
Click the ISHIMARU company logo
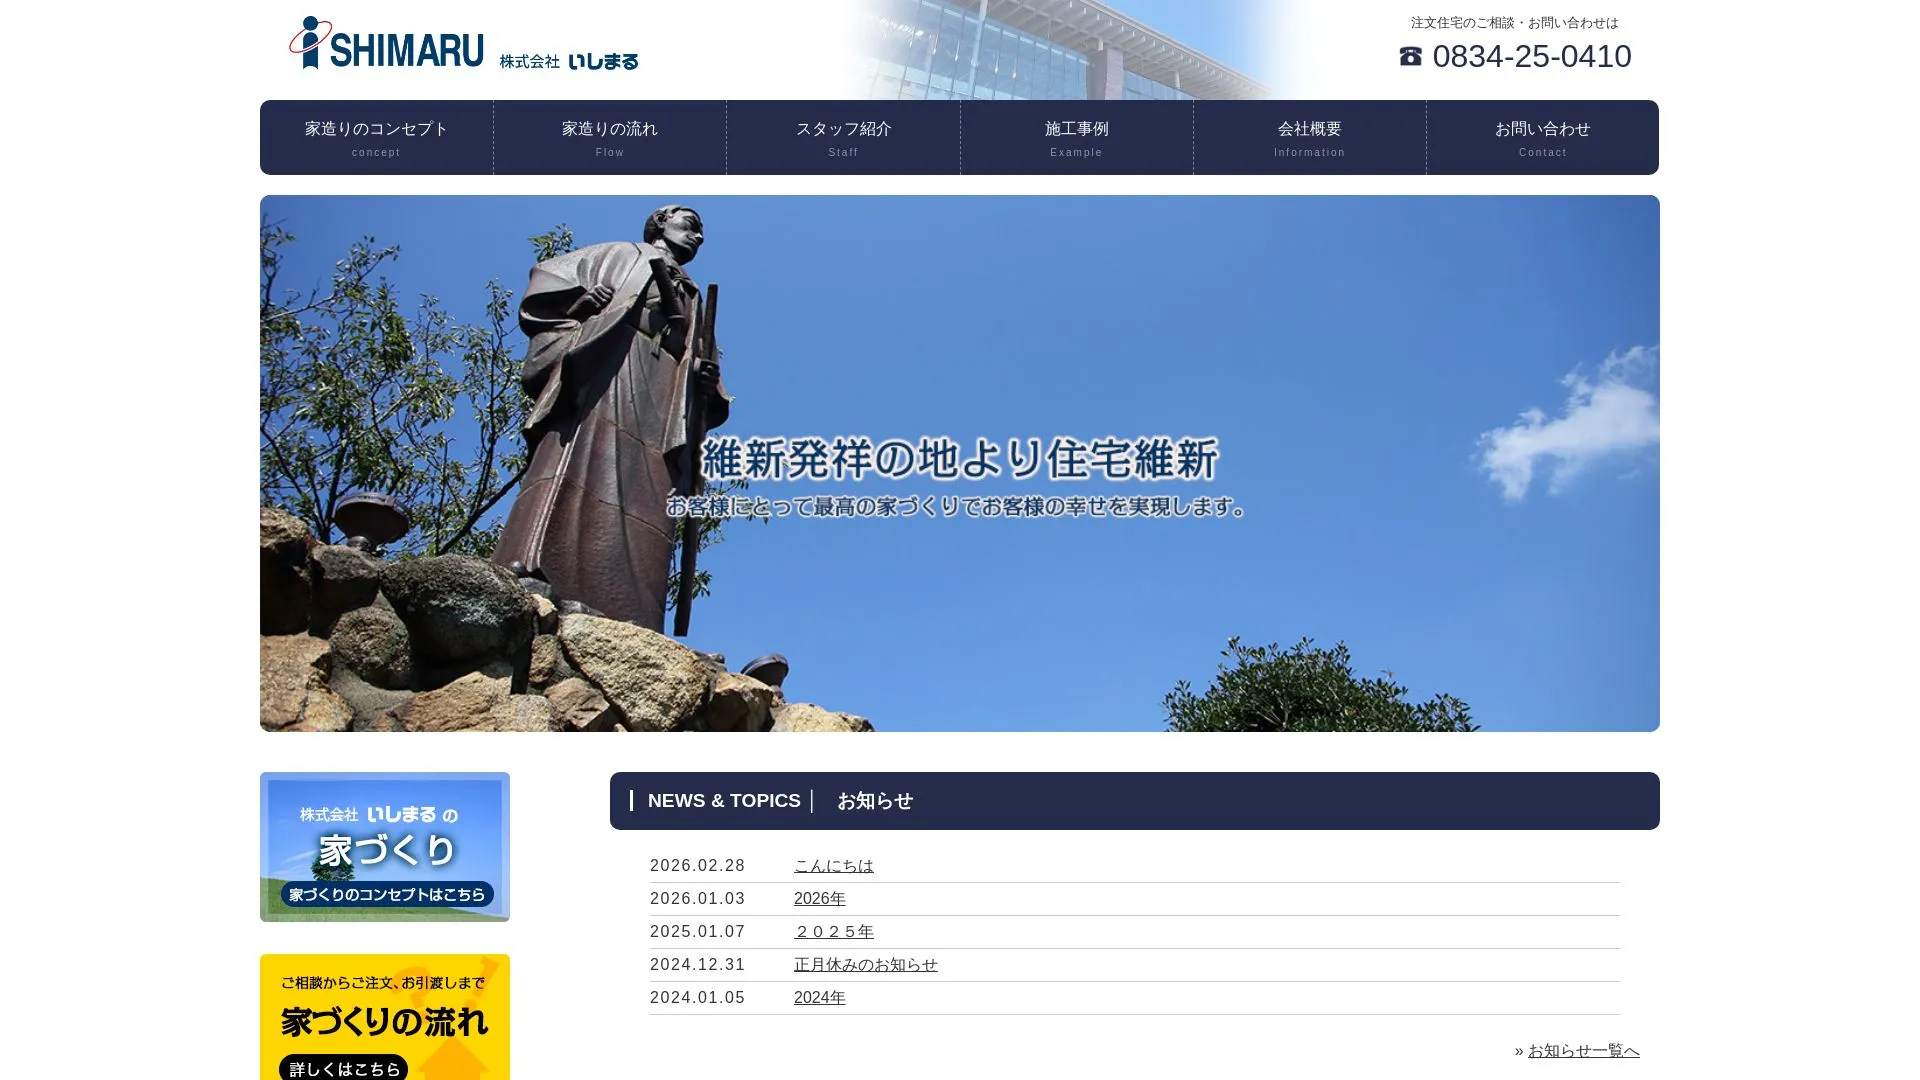[463, 43]
